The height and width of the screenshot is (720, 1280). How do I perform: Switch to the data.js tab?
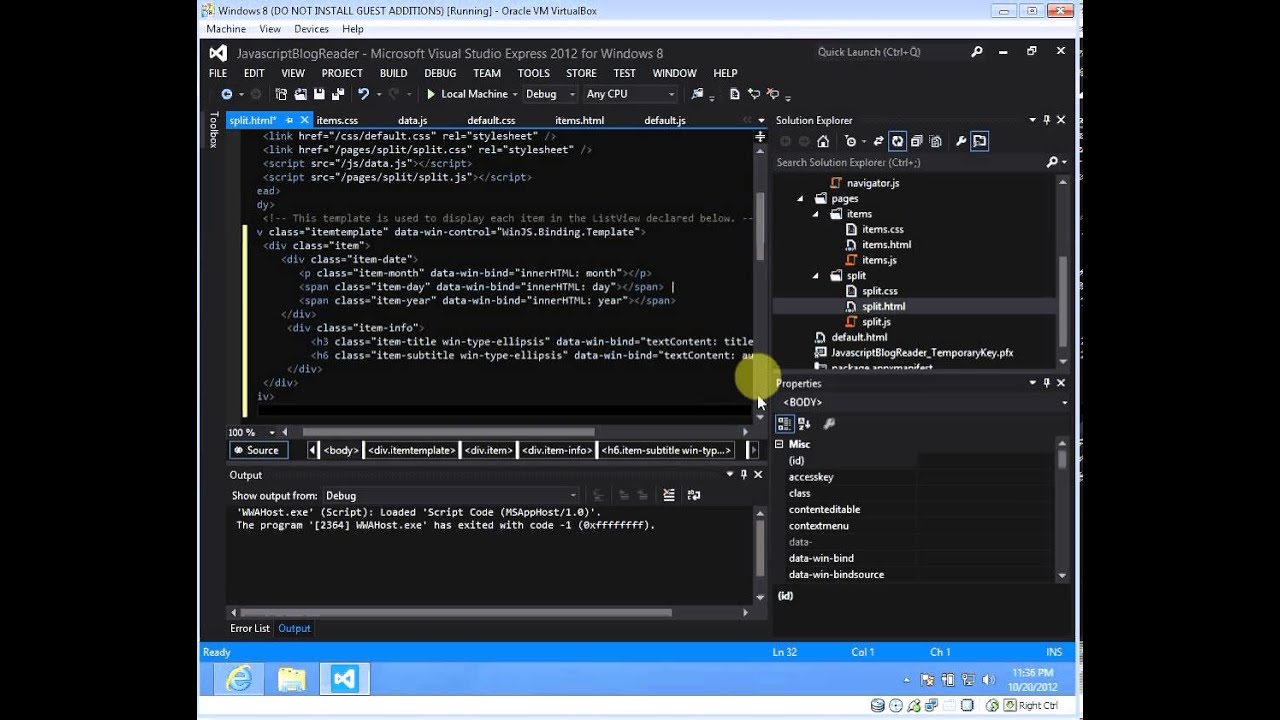coord(412,120)
